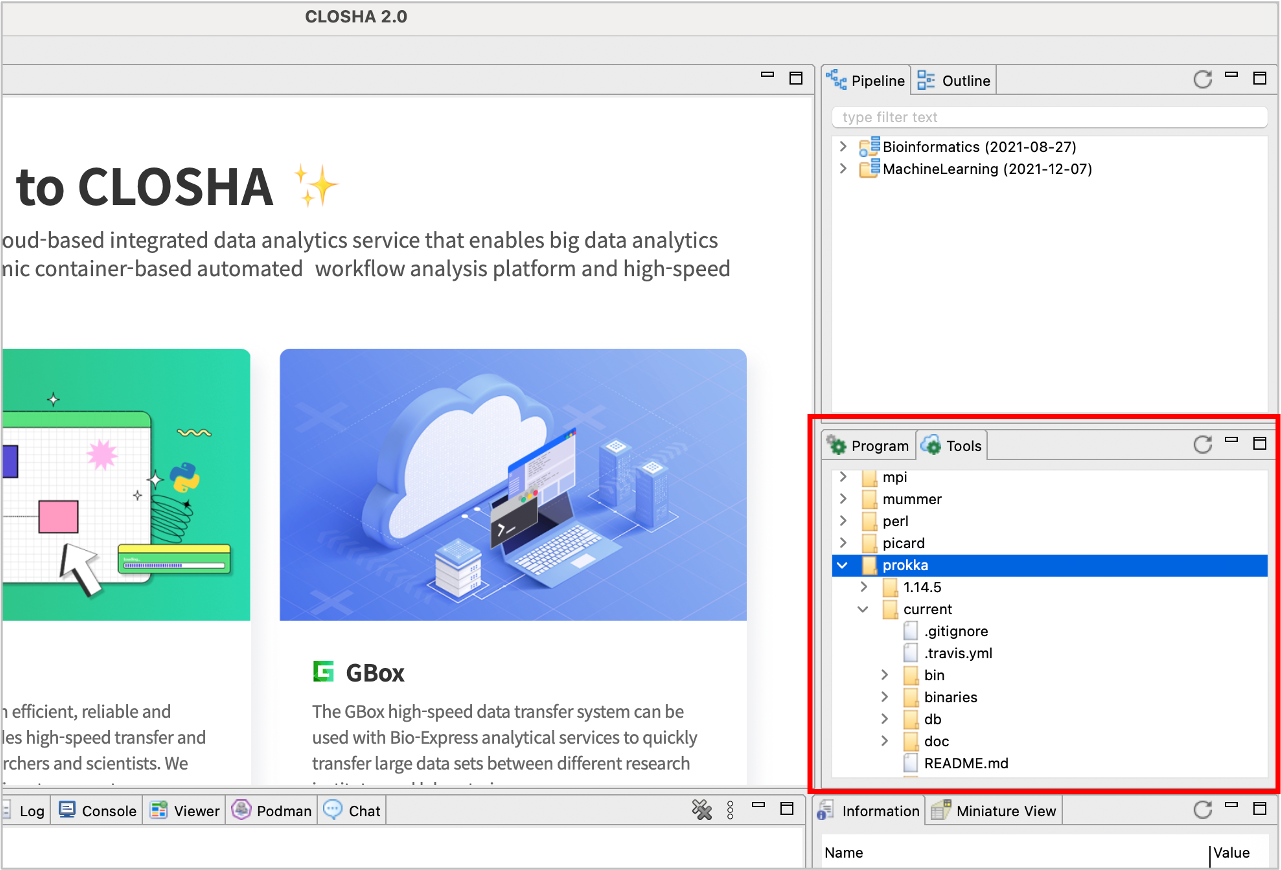The image size is (1281, 870).
Task: Expand the bin folder
Action: click(x=884, y=675)
